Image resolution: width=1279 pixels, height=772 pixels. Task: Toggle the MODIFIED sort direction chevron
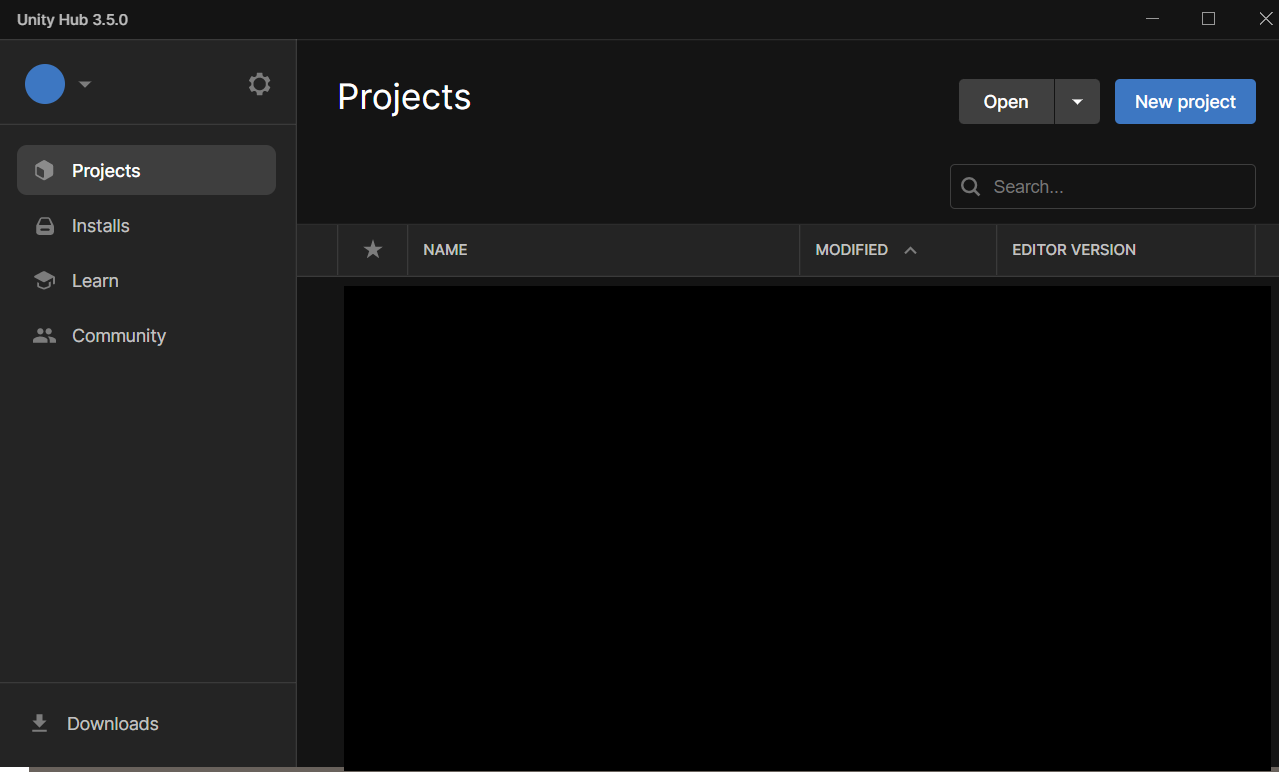point(908,249)
